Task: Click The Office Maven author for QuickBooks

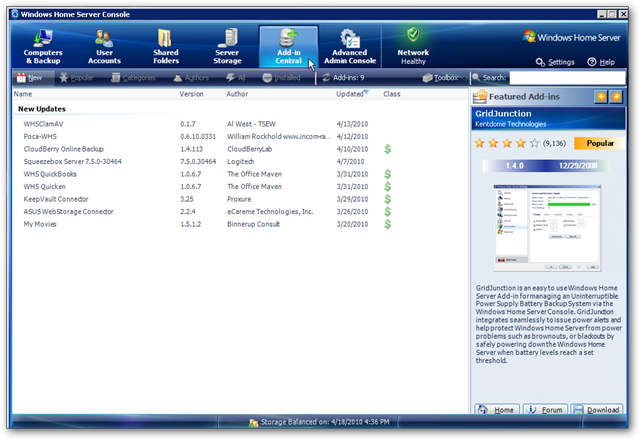Action: click(254, 174)
